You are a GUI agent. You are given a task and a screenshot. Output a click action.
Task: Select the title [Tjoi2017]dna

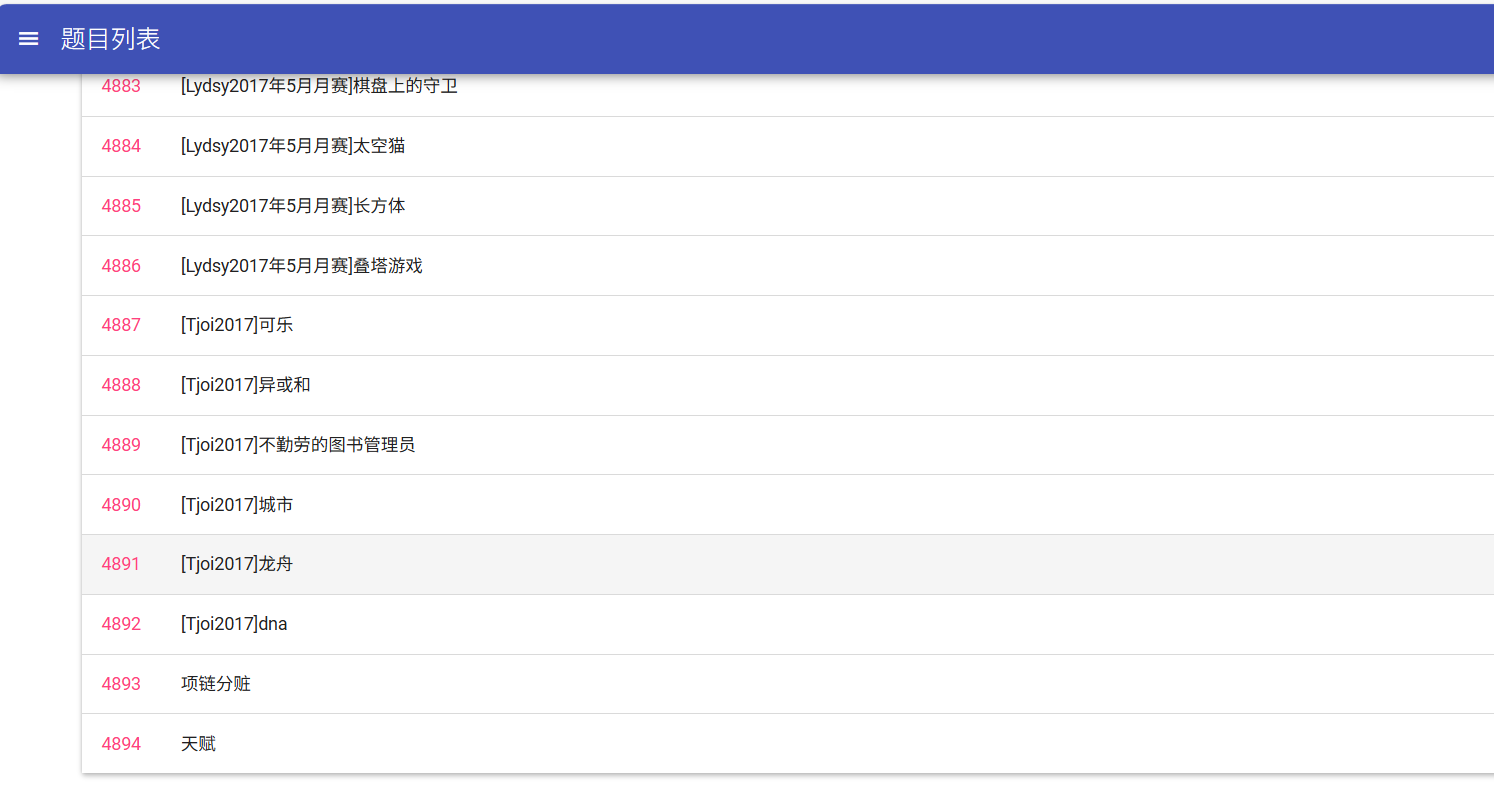tap(234, 624)
